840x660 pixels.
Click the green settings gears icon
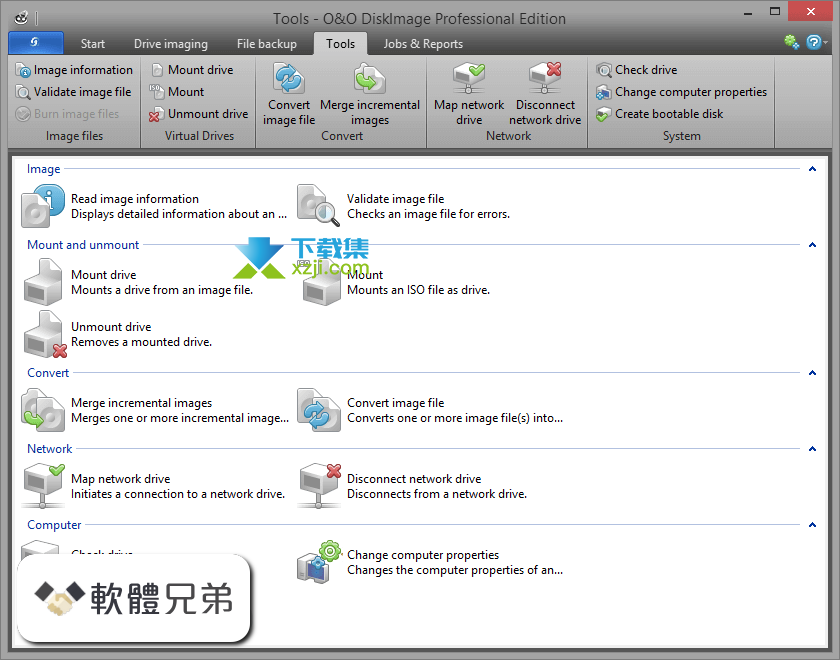pyautogui.click(x=792, y=42)
